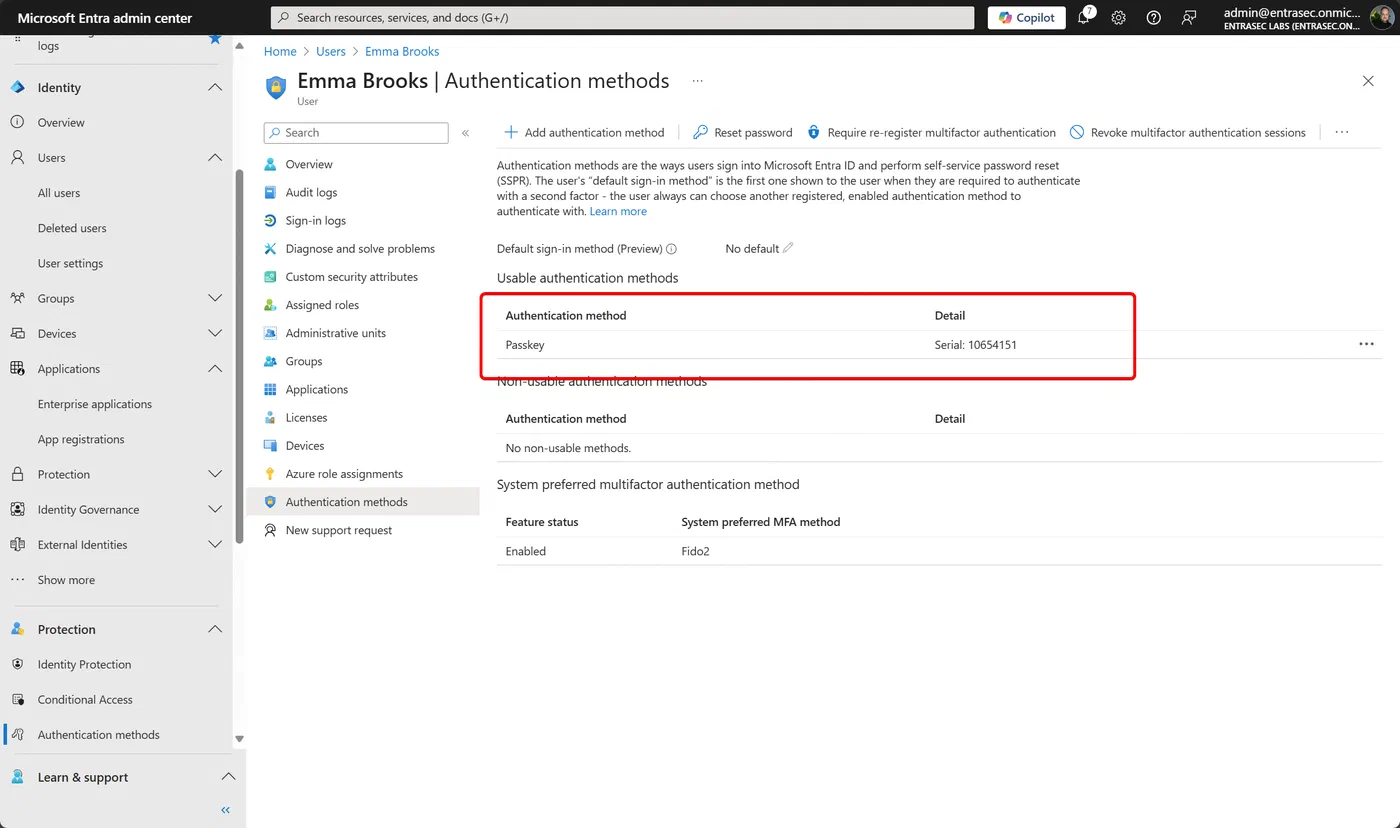Viewport: 1400px width, 828px height.
Task: Close the Authentication methods blade
Action: (x=1368, y=81)
